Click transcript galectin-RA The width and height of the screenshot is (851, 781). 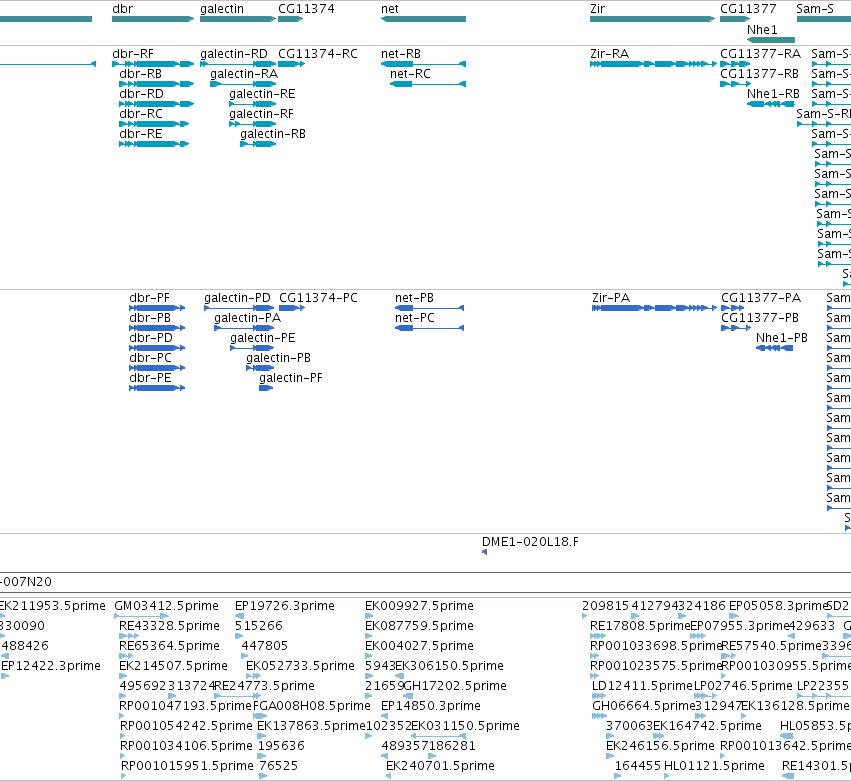(244, 74)
